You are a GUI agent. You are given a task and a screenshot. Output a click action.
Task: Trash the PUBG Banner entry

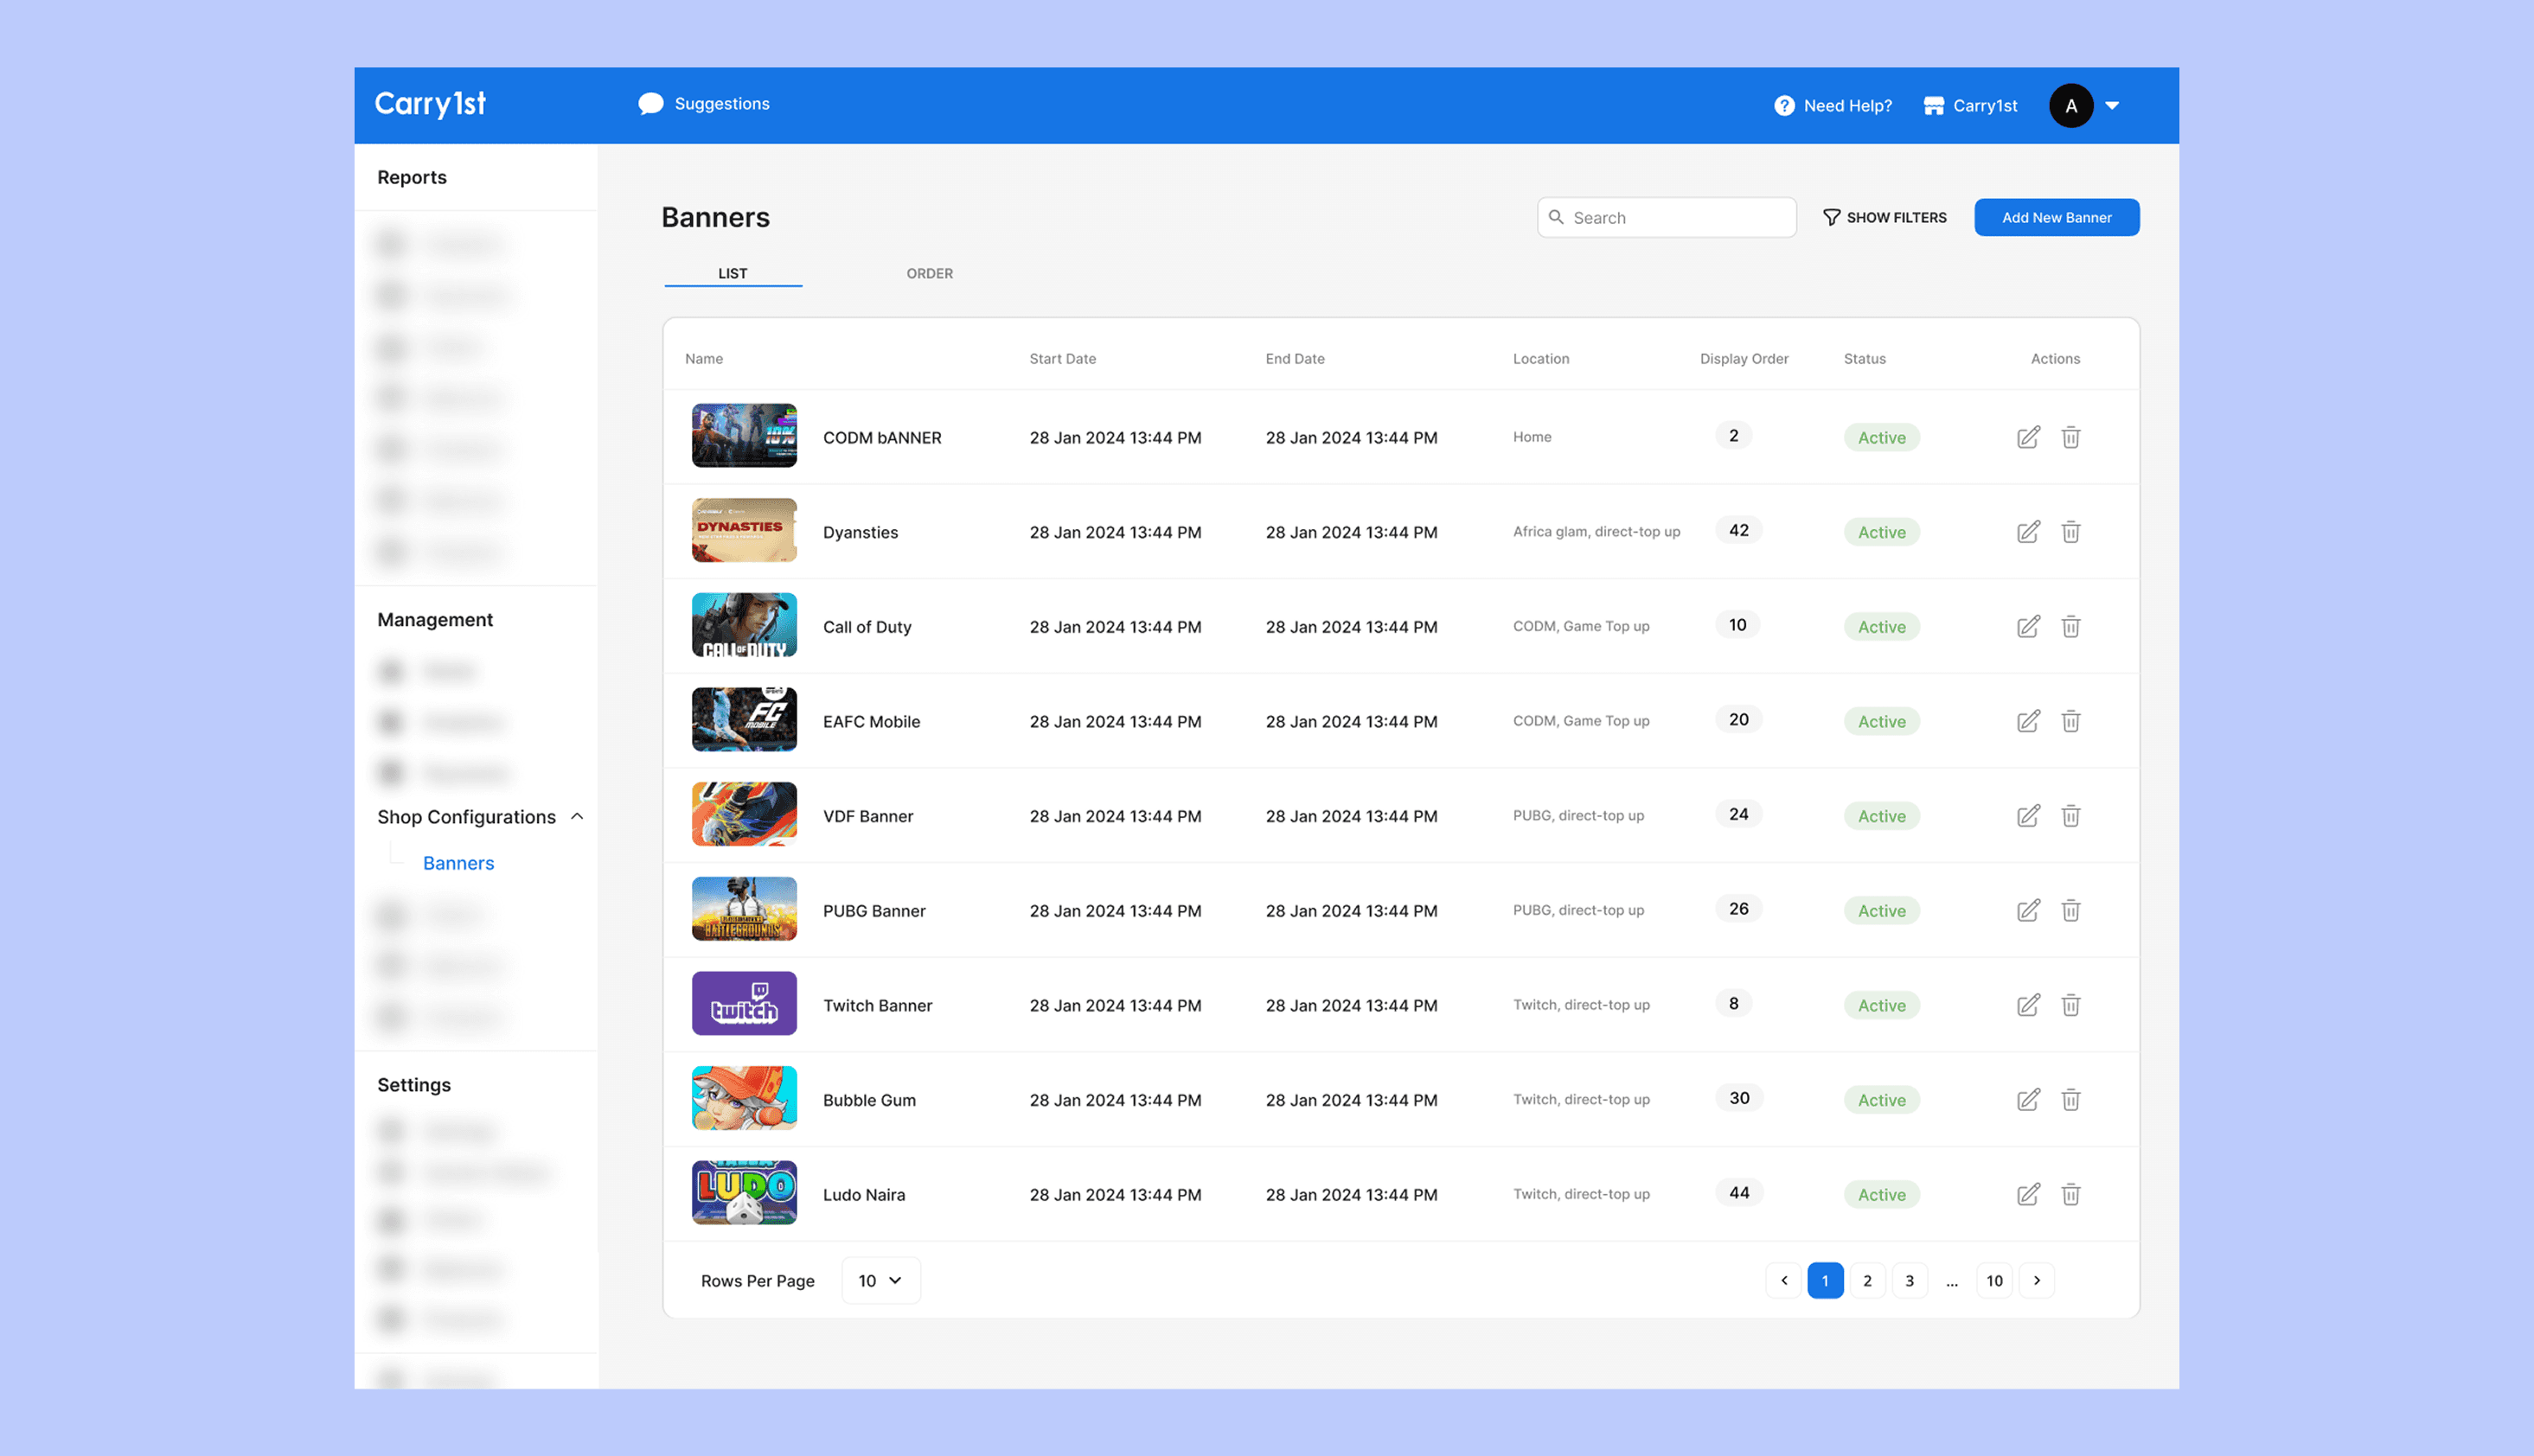pyautogui.click(x=2070, y=910)
